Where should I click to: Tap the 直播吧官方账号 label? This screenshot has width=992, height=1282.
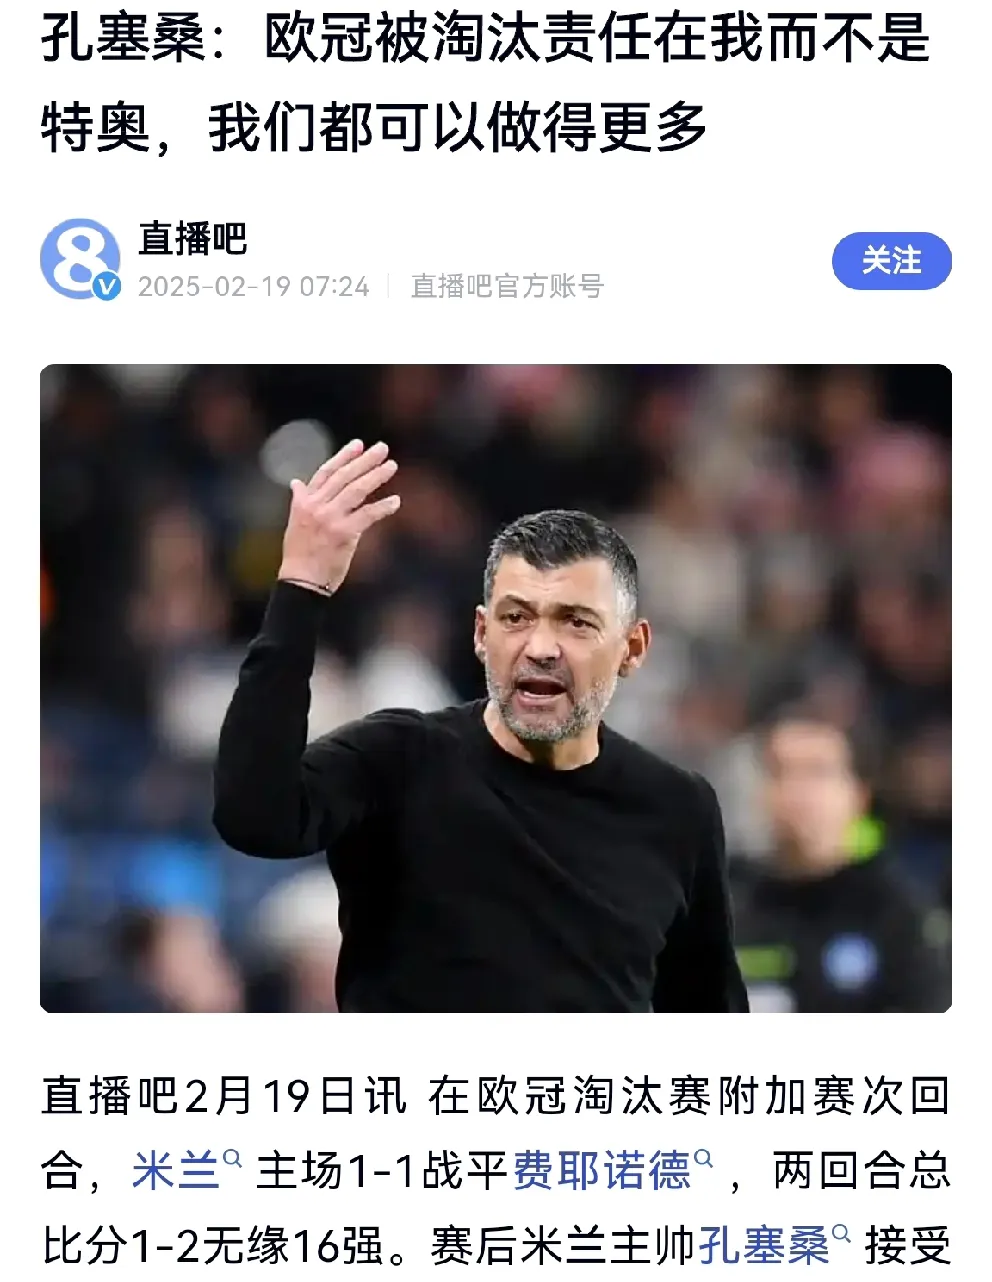coord(507,287)
